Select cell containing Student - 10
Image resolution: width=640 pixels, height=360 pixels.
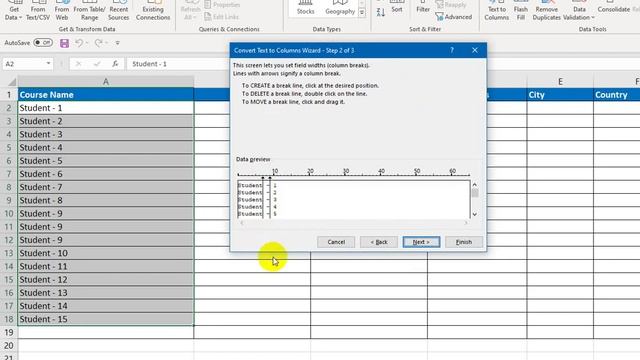tap(106, 253)
